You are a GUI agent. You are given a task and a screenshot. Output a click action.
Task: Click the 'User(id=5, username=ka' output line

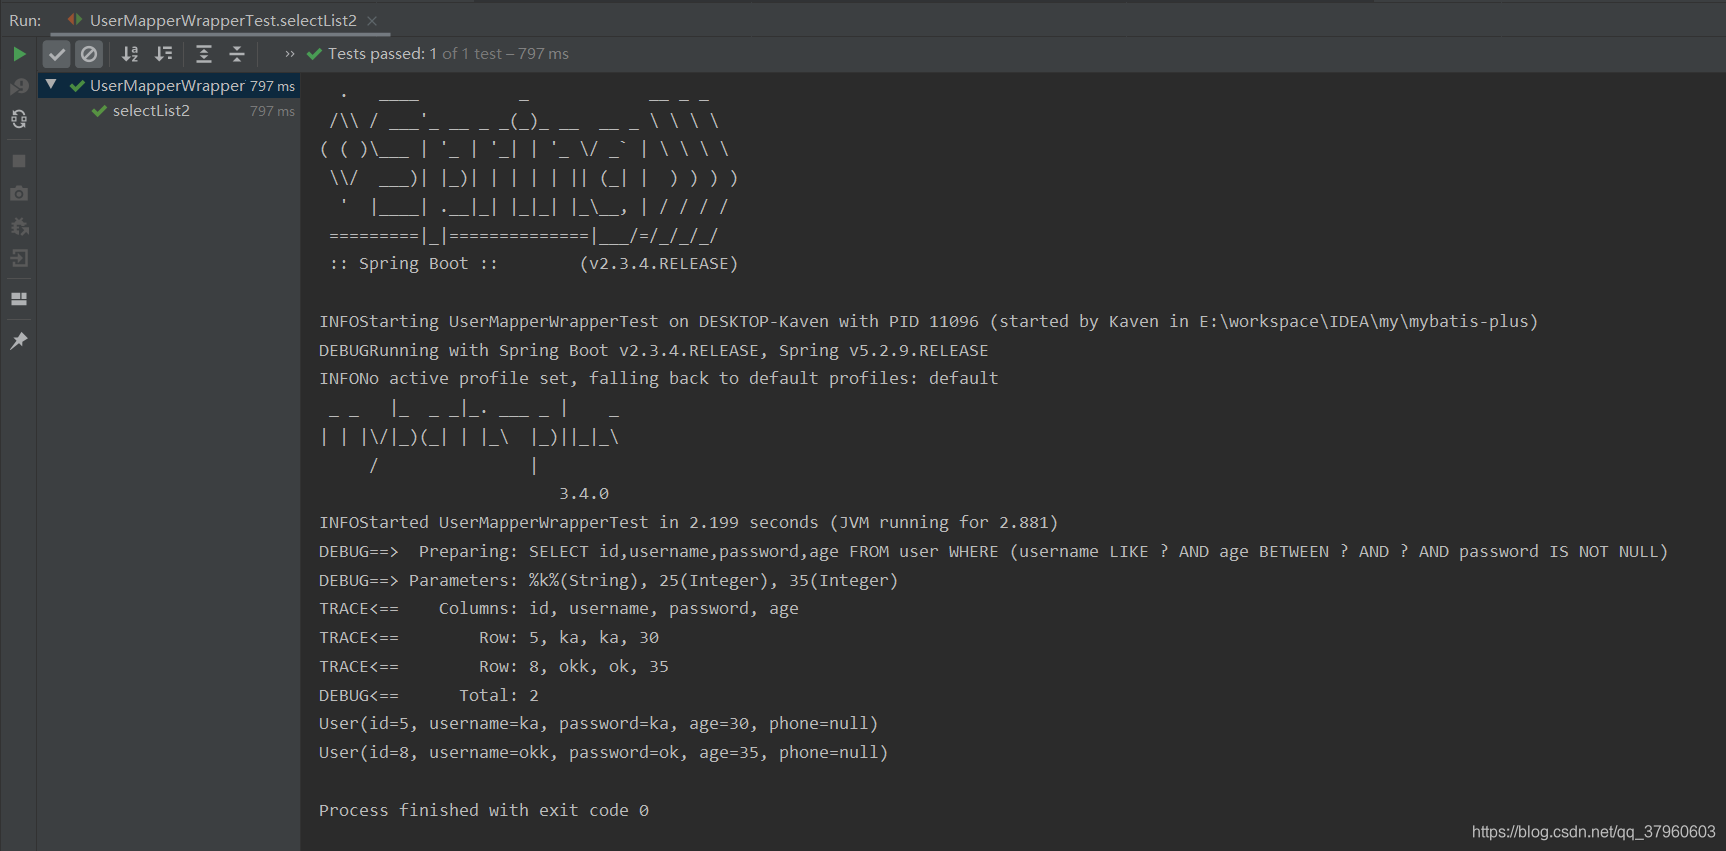[x=599, y=724]
